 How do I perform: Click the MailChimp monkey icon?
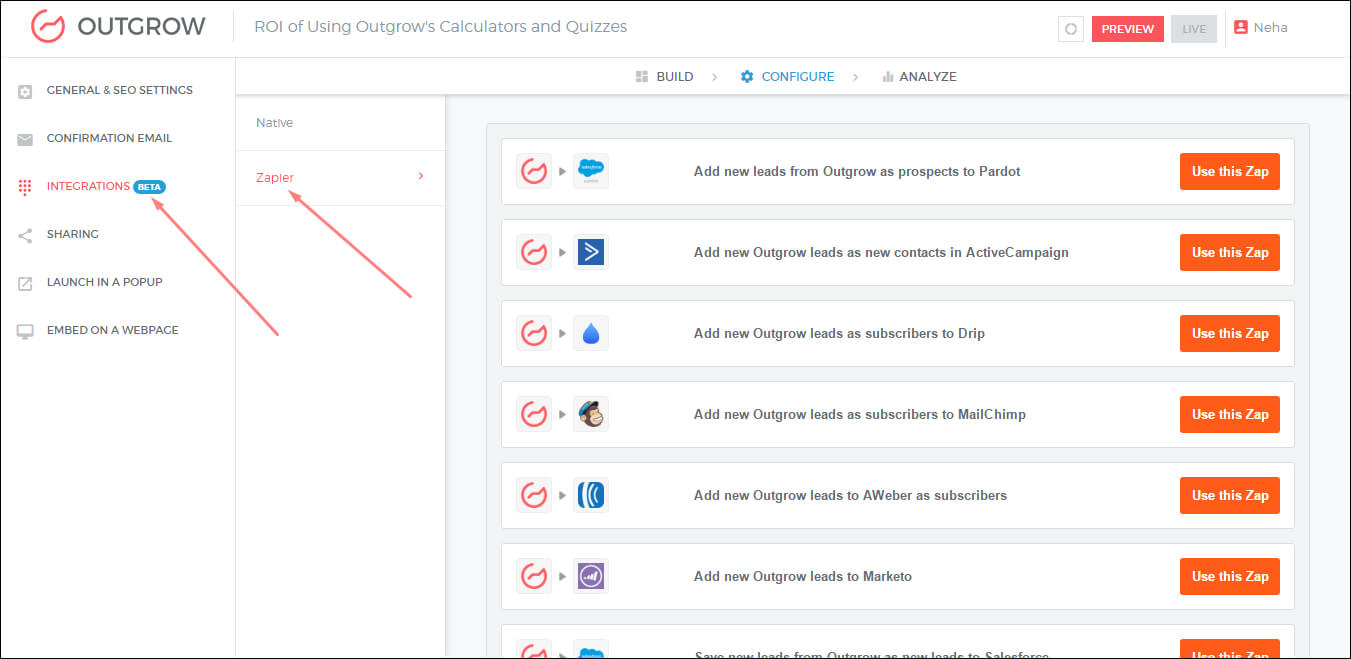pos(590,414)
